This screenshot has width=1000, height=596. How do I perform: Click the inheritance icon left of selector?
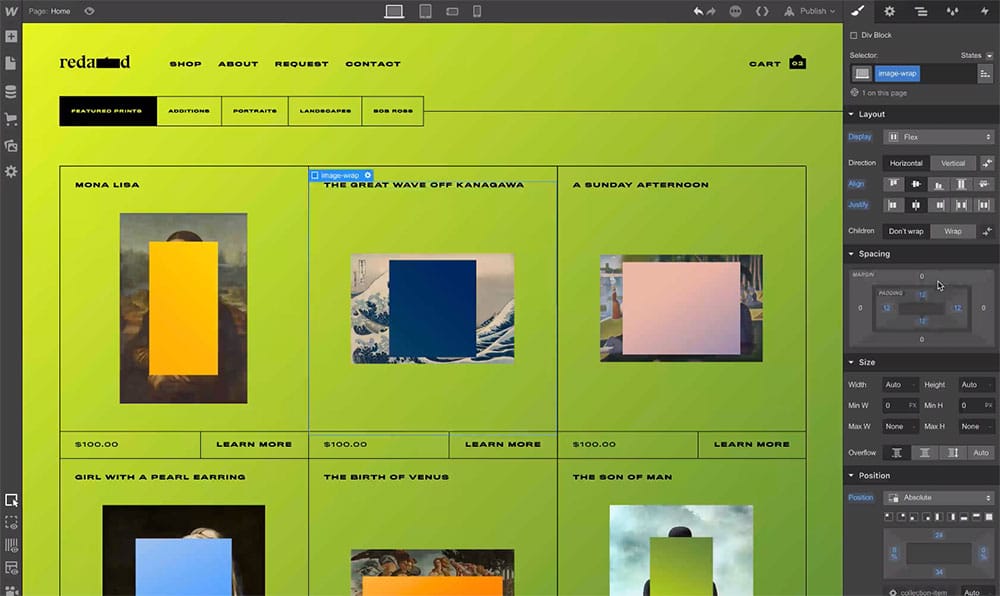point(862,73)
